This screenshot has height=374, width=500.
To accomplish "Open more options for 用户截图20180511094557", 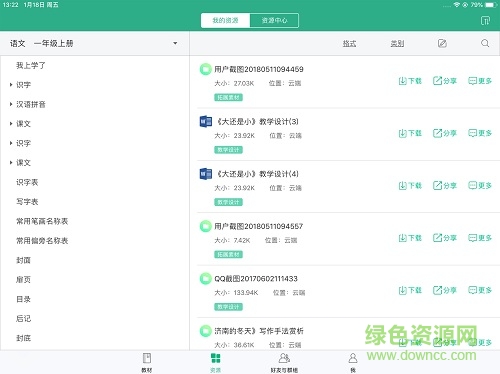I will pos(480,238).
